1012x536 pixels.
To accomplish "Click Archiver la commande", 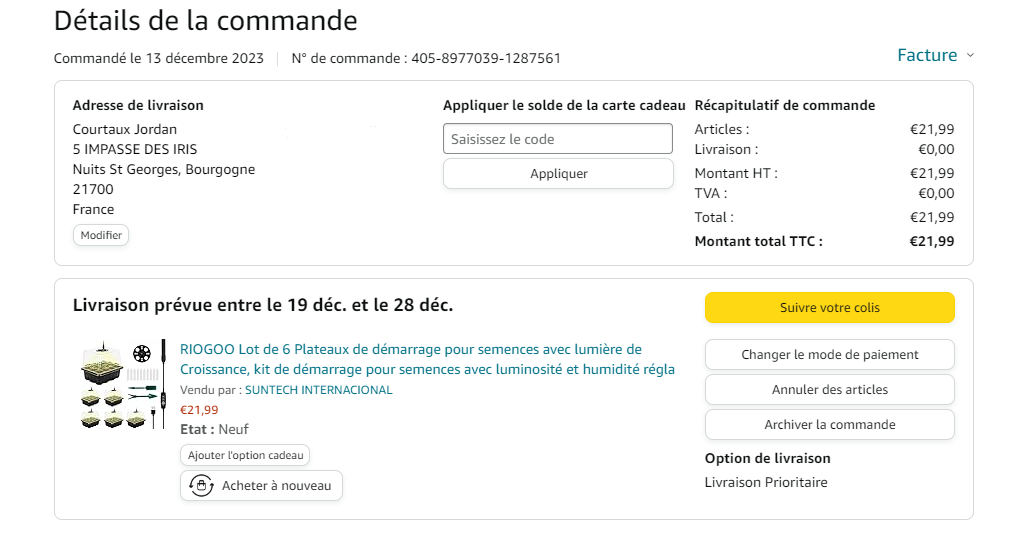I will pos(829,425).
